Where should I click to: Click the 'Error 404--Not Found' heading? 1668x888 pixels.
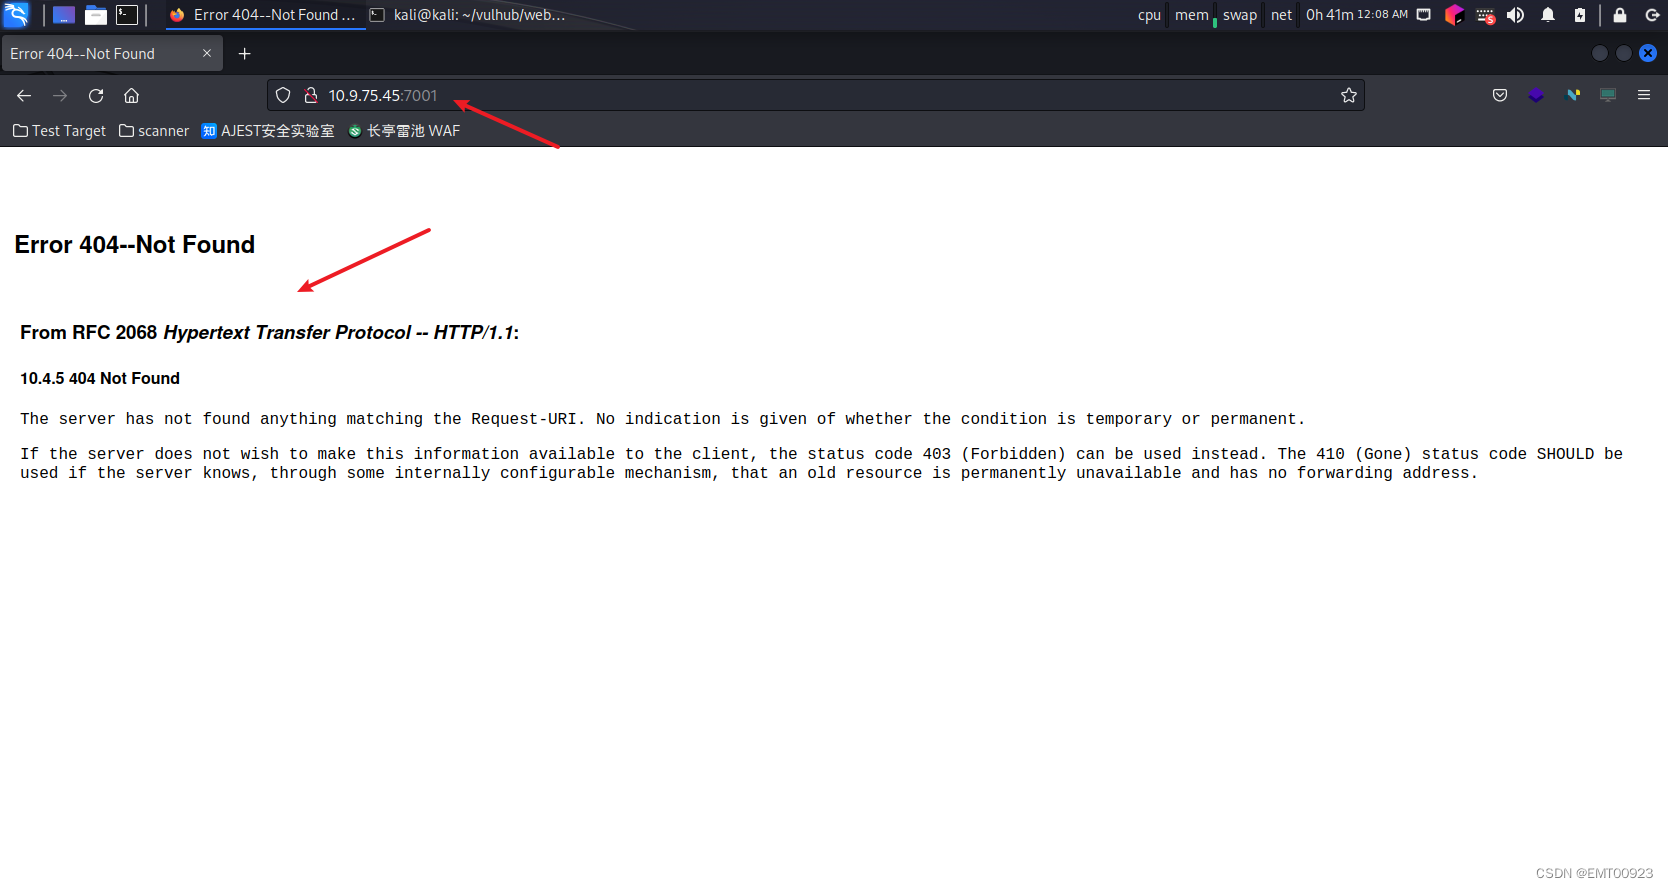135,245
